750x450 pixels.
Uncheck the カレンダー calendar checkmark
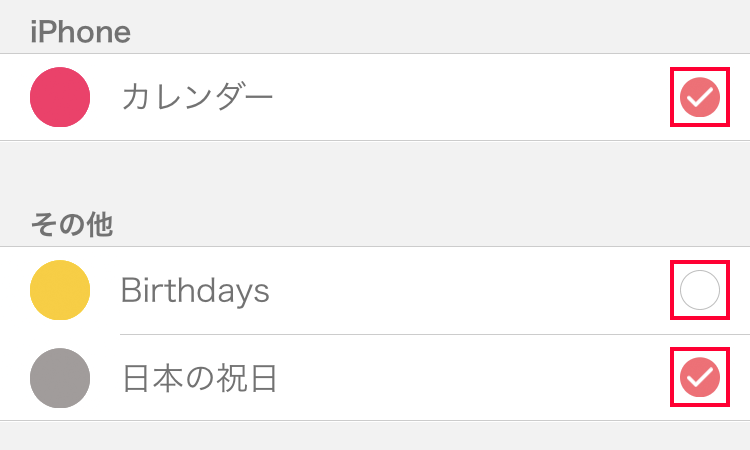click(700, 97)
